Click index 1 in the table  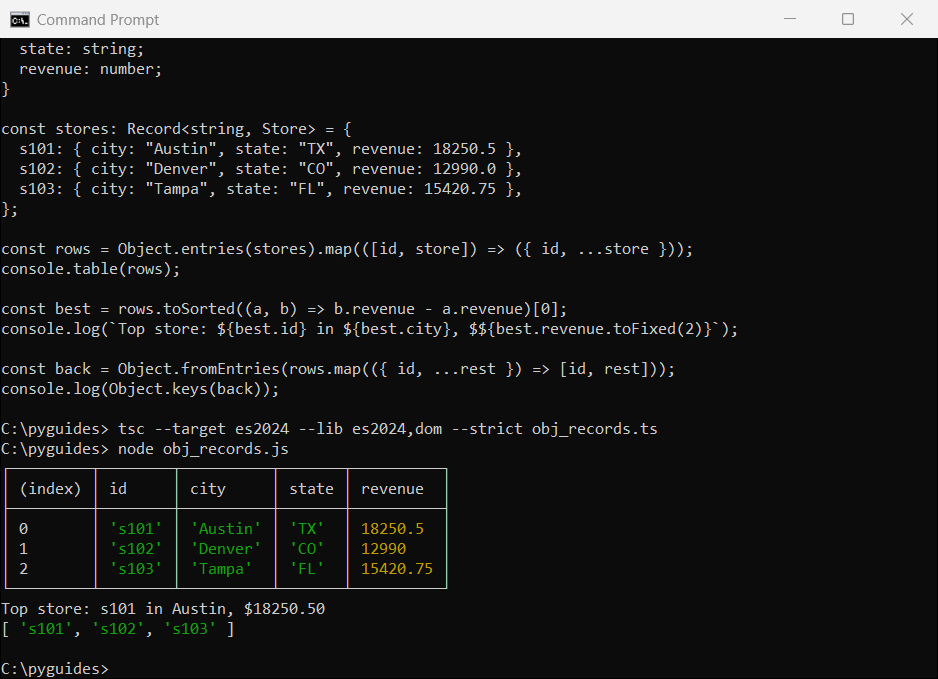point(23,549)
